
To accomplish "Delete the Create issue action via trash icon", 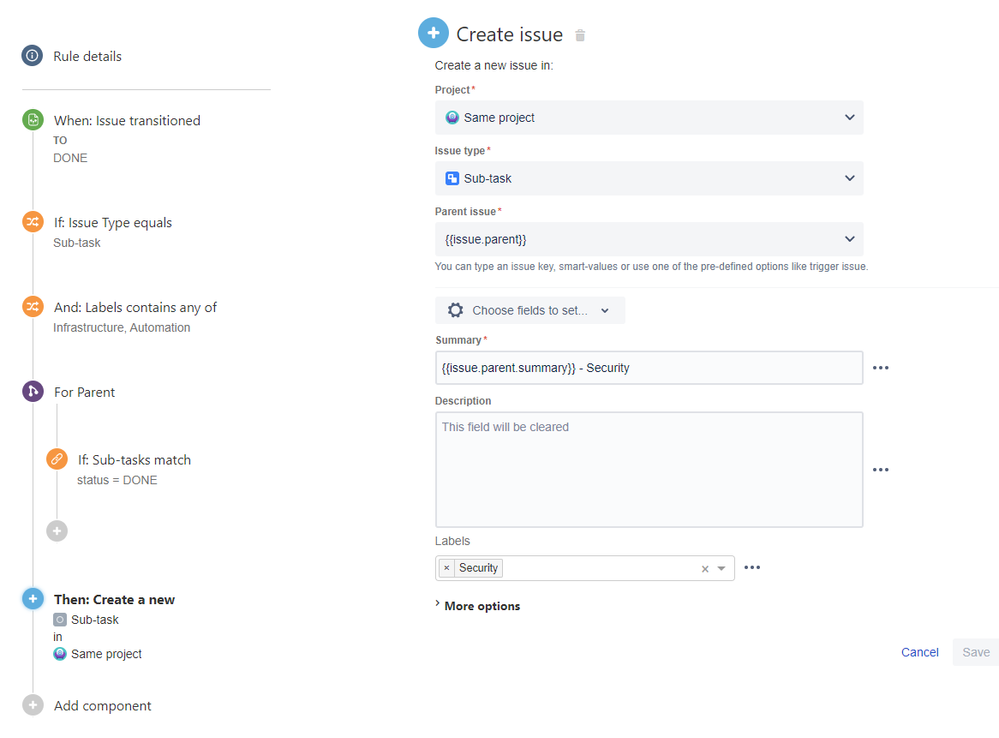I will tap(580, 34).
